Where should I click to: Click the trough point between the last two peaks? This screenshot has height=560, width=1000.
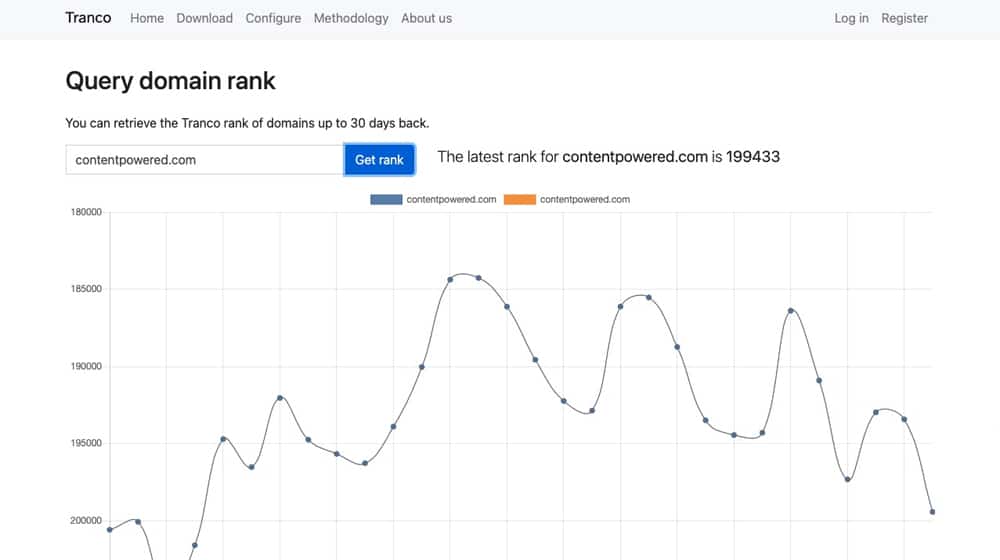pyautogui.click(x=847, y=480)
